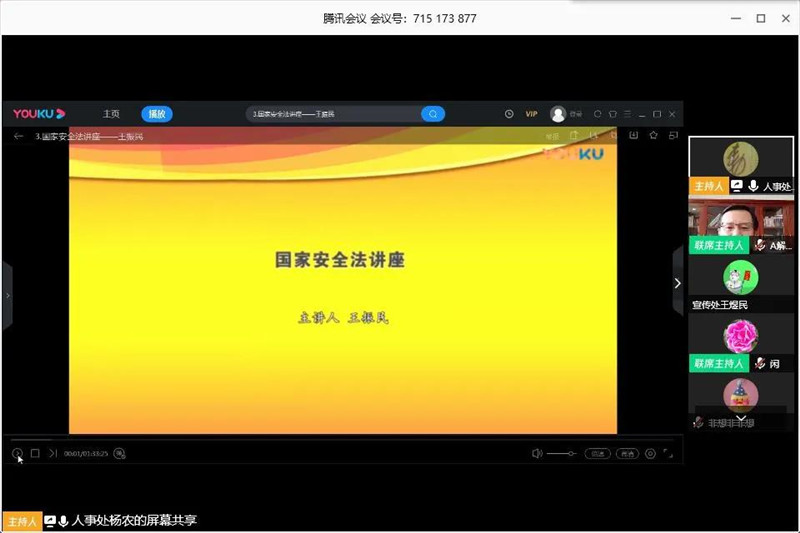Click the blue search button
Viewport: 800px width, 533px height.
coord(433,114)
